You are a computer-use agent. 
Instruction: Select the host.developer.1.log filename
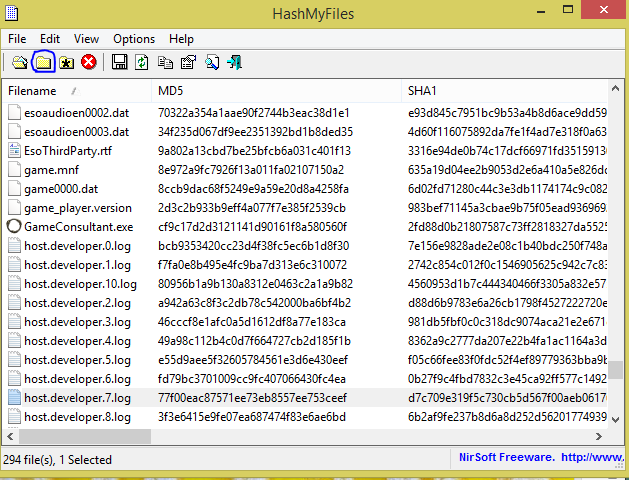pos(77,265)
